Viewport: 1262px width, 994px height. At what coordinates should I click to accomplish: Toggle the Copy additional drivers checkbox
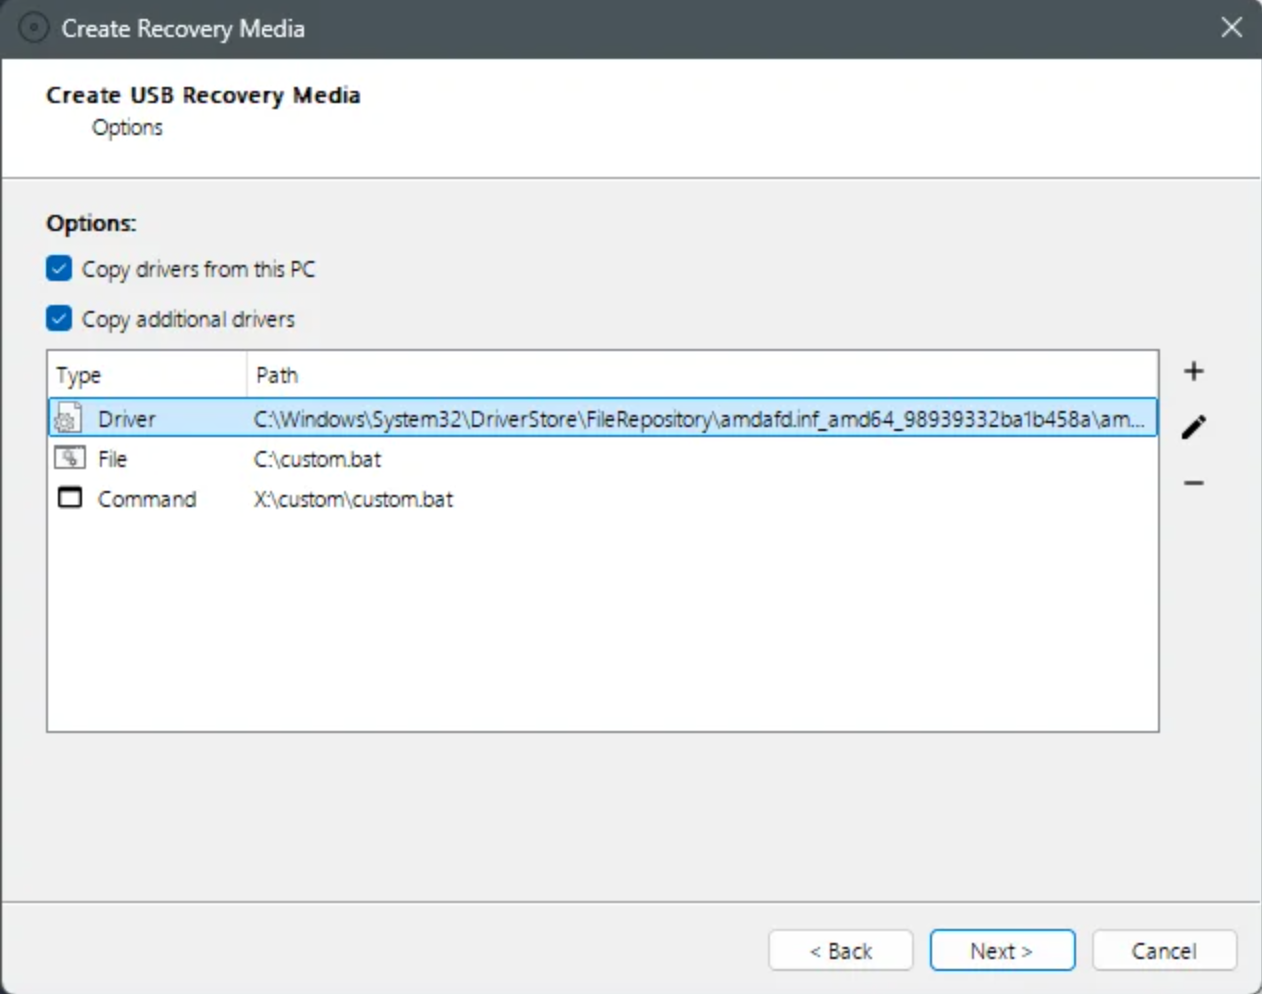[x=59, y=319]
